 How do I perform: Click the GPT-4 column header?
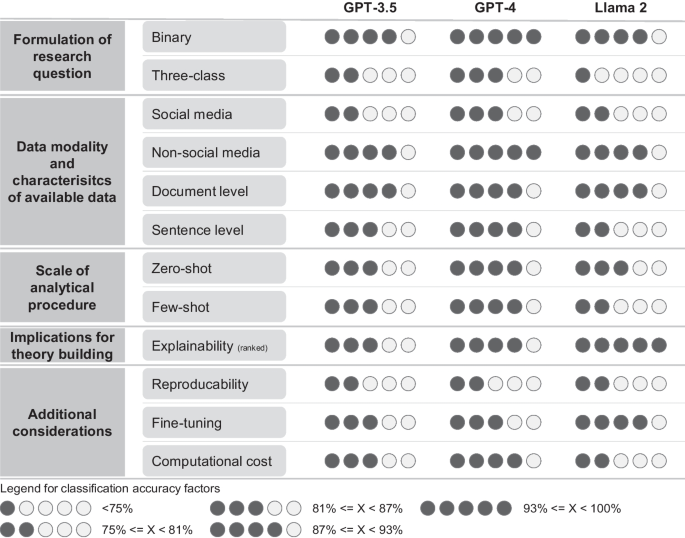coord(495,8)
